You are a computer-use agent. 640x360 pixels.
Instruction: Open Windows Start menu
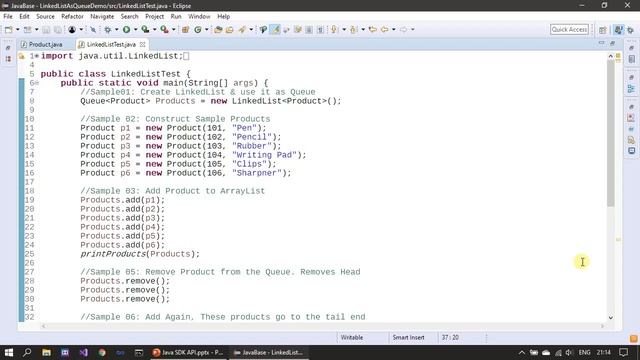[x=9, y=352]
